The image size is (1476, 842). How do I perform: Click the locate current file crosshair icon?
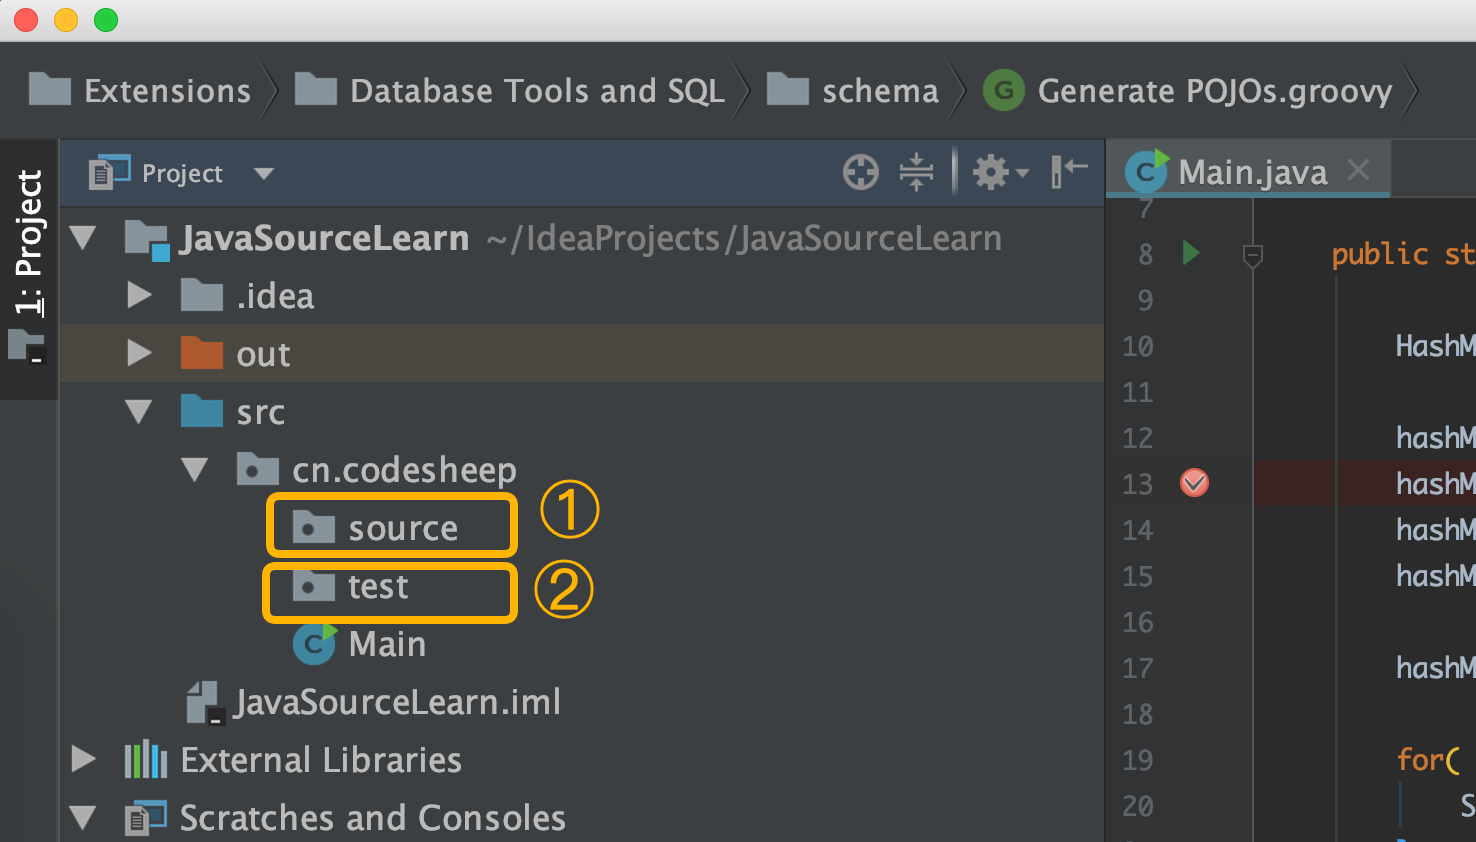[860, 172]
